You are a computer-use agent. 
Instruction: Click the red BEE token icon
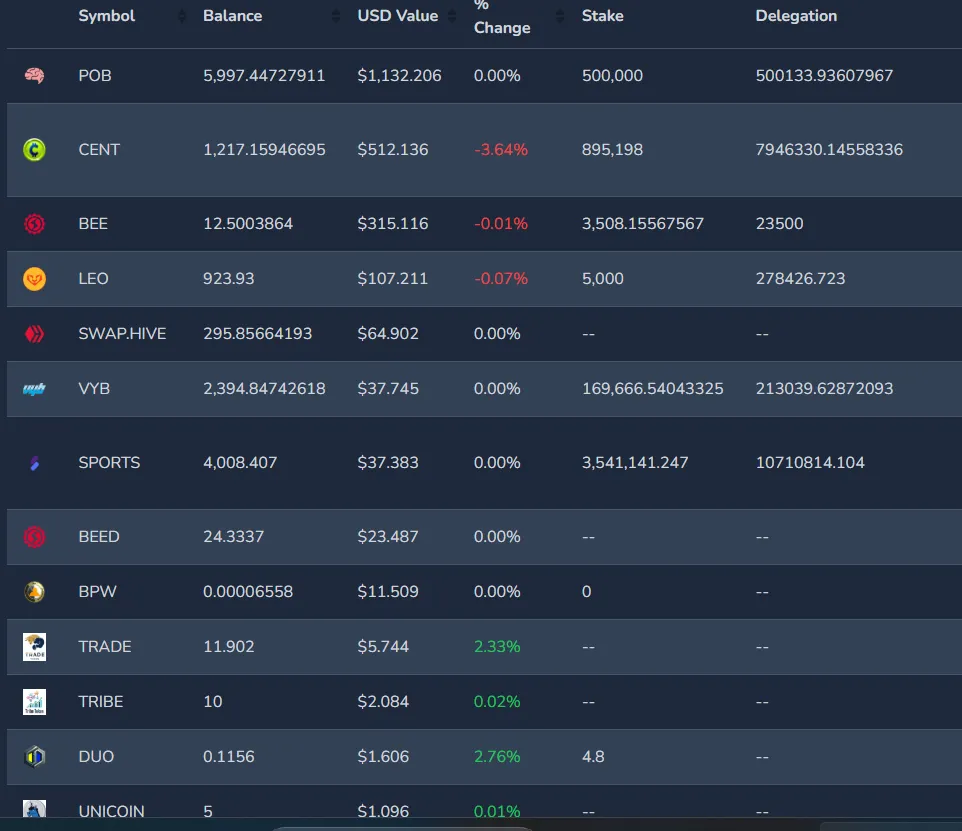(x=34, y=223)
